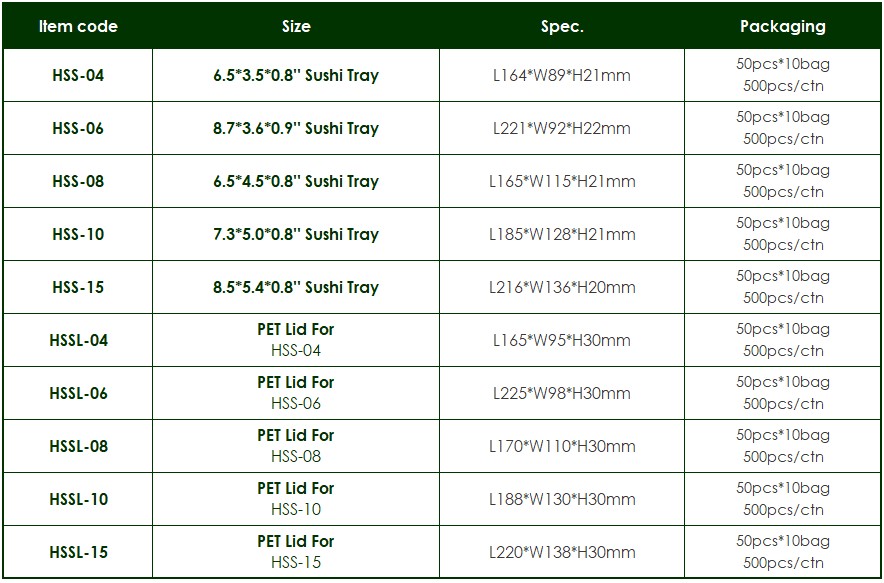The image size is (884, 583).
Task: Select the HSS-15 item code cell
Action: pos(78,287)
